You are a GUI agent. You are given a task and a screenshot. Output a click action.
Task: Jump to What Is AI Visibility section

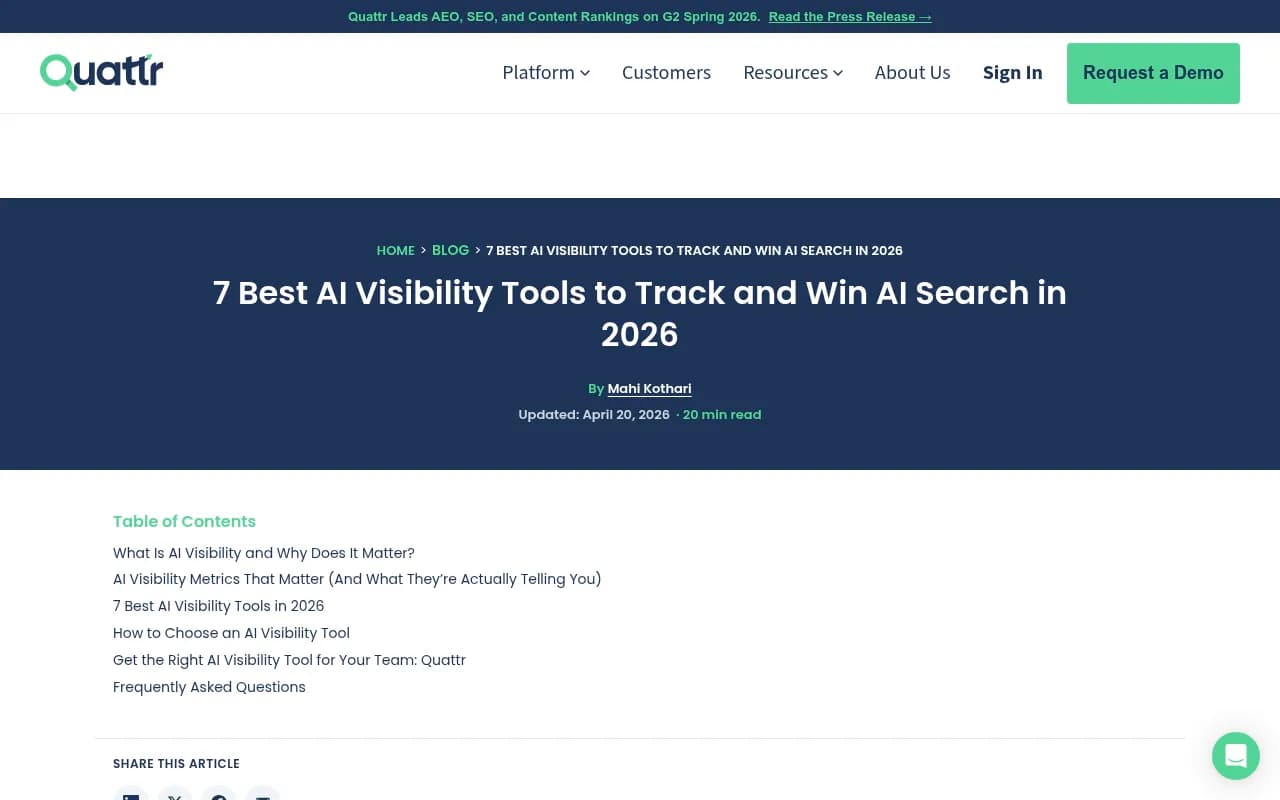tap(263, 553)
